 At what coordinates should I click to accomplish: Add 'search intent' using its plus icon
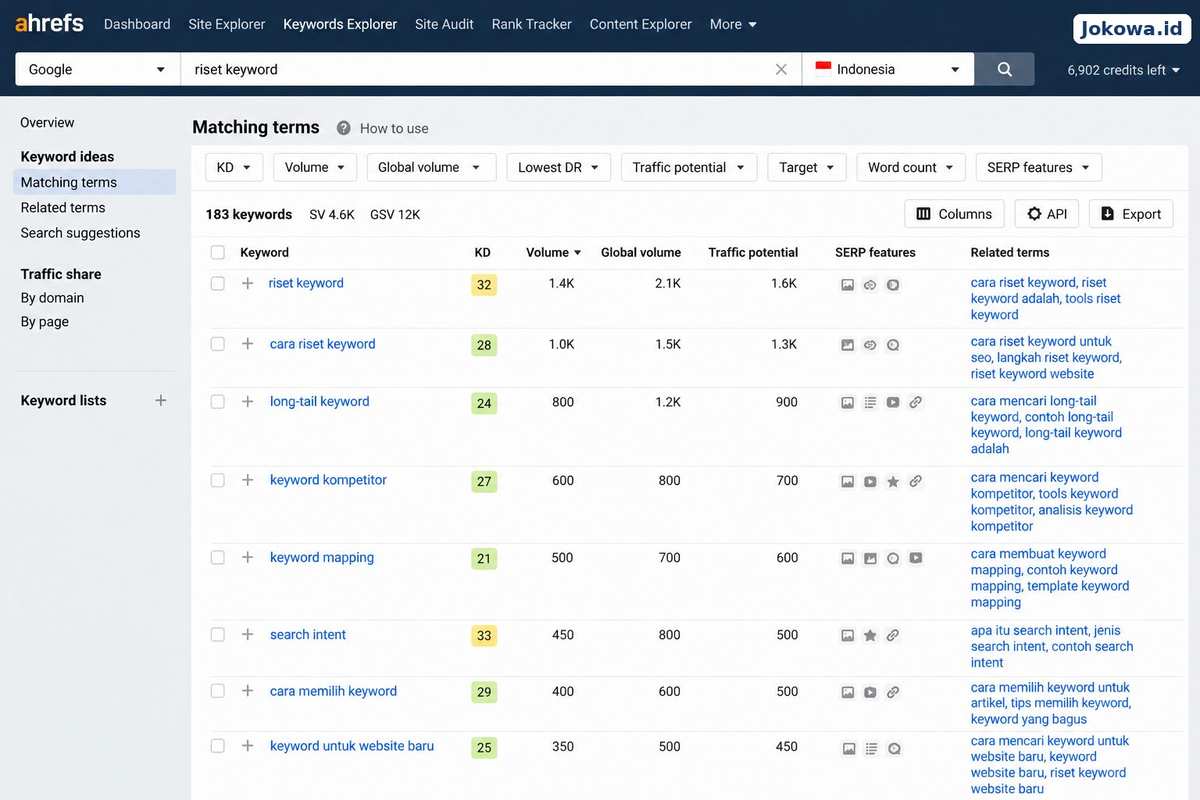[247, 634]
